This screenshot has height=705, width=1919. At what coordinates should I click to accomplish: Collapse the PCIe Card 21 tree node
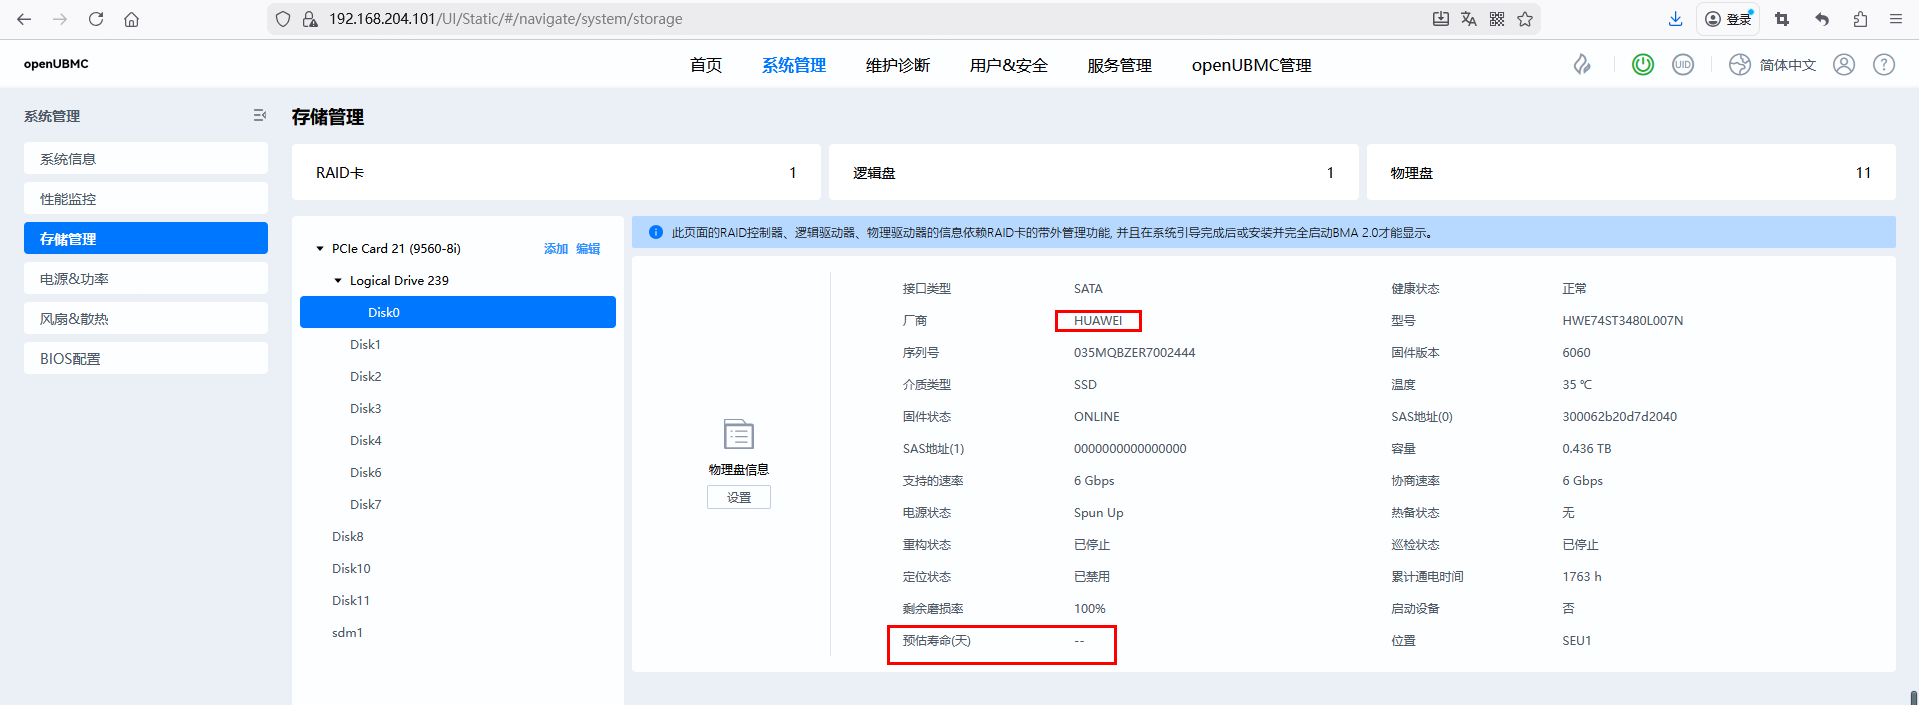click(320, 249)
